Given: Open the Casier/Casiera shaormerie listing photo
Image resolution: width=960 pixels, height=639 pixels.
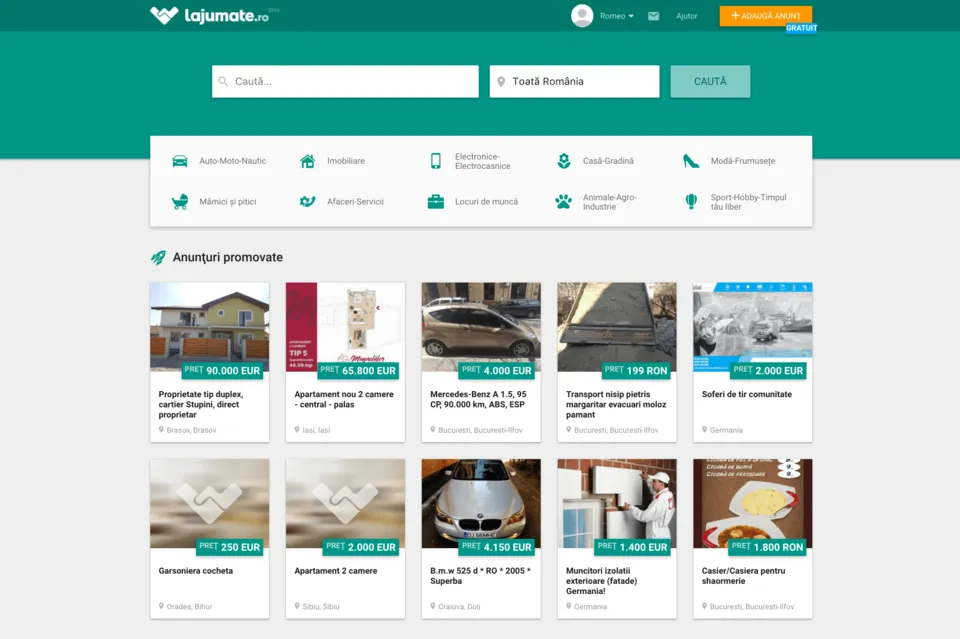Looking at the screenshot, I should tap(752, 503).
